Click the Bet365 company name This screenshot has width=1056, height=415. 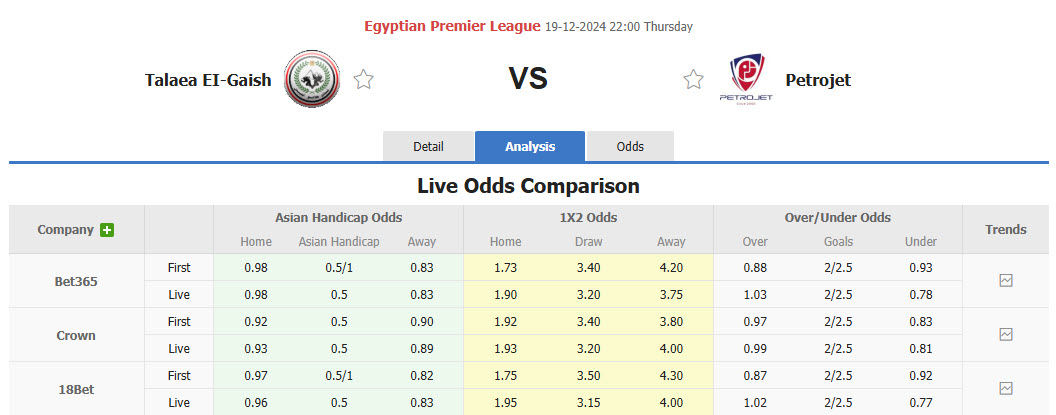point(76,282)
